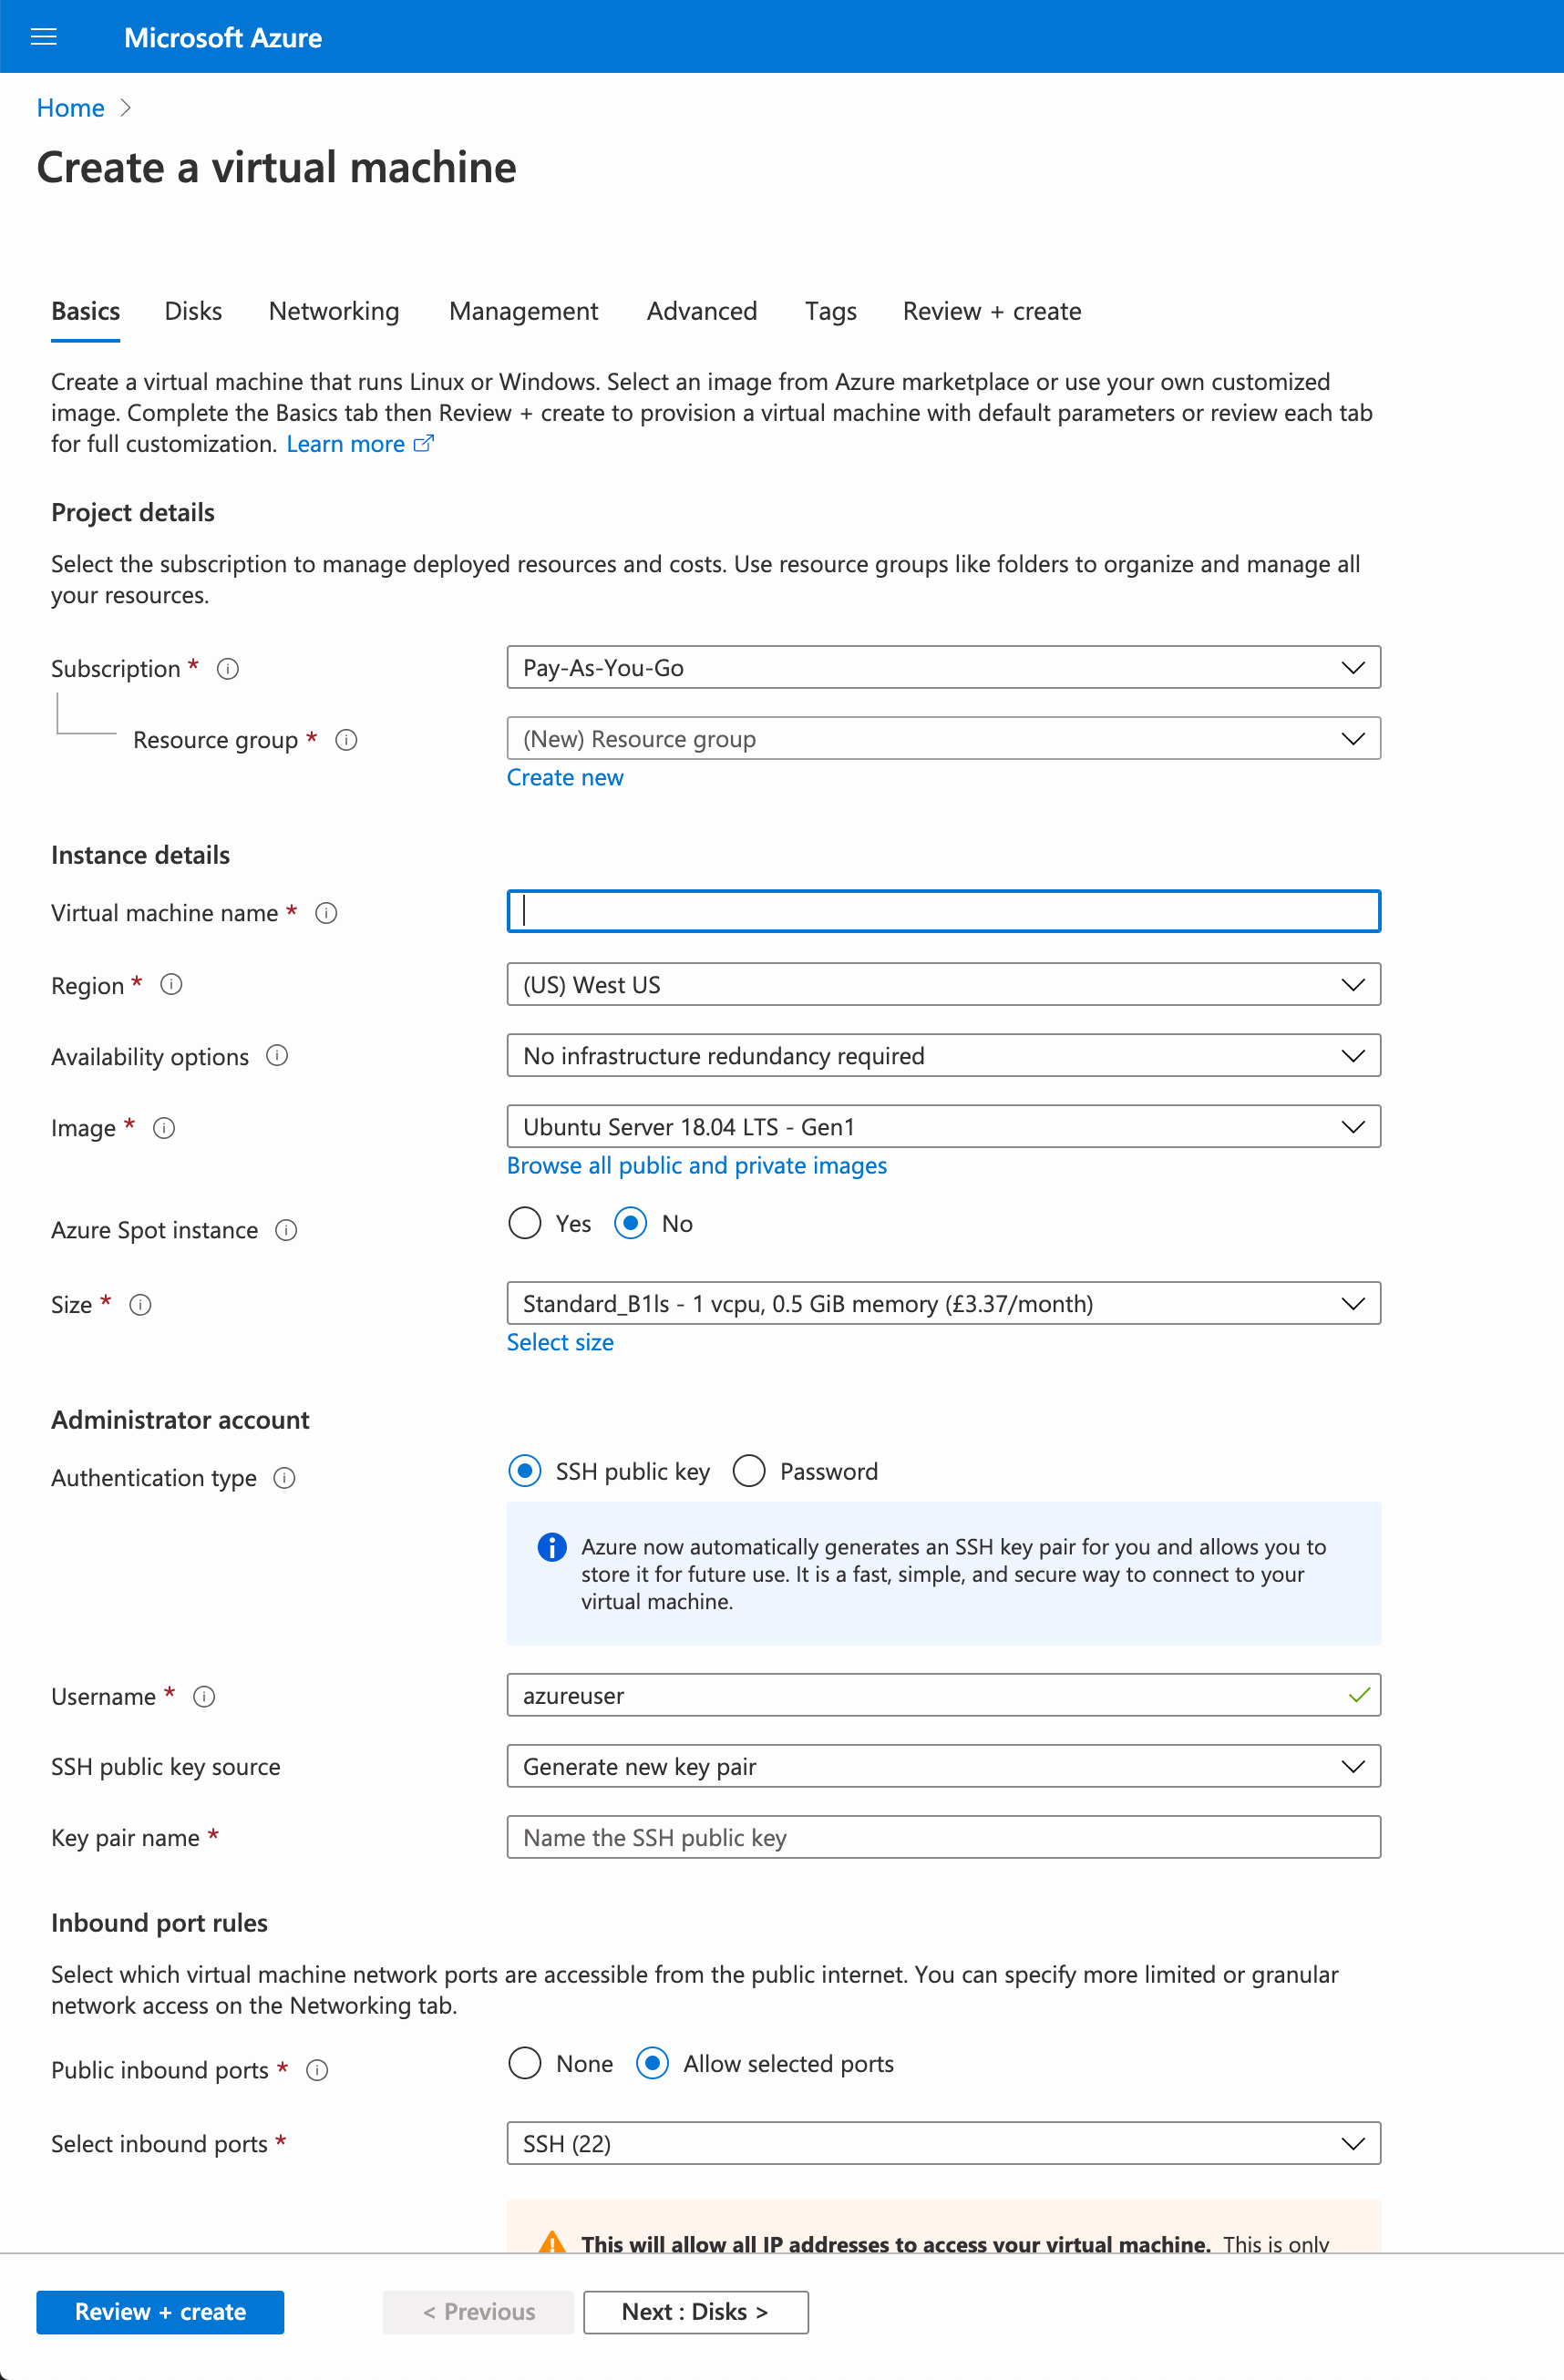Viewport: 1564px width, 2380px height.
Task: Select Password authentication type
Action: click(749, 1470)
